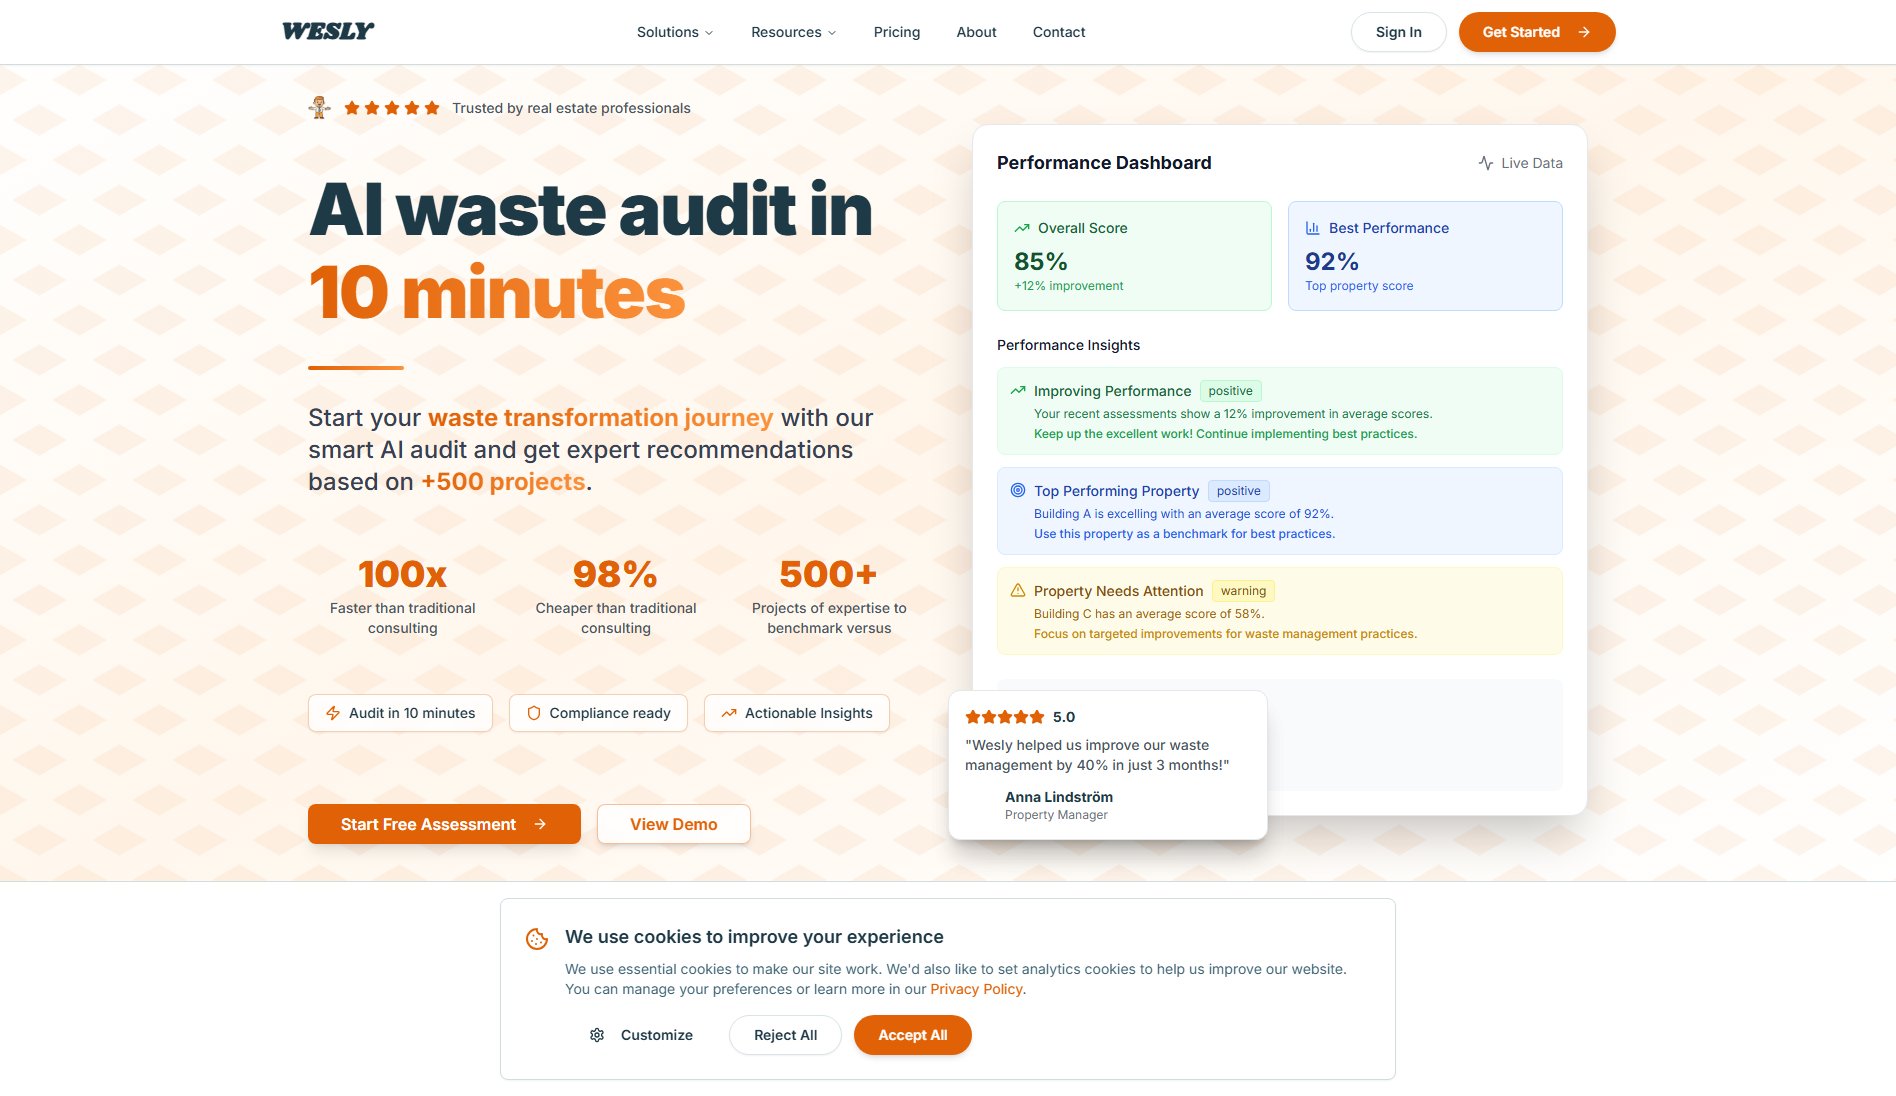The image size is (1896, 1096).
Task: Click Start Free Assessment button
Action: (x=444, y=824)
